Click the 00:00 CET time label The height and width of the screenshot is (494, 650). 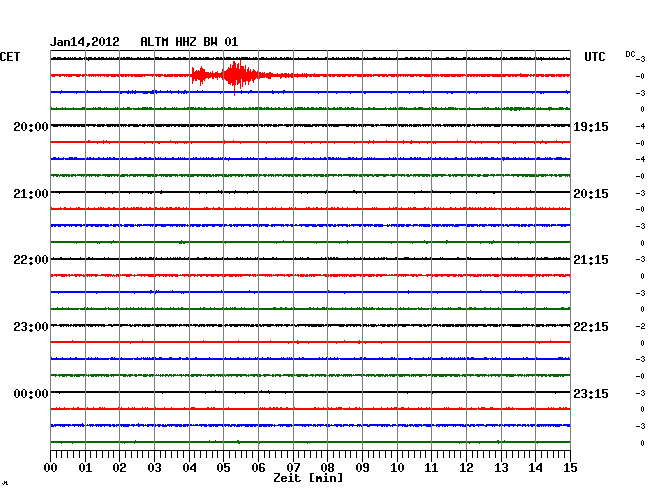pos(31,393)
